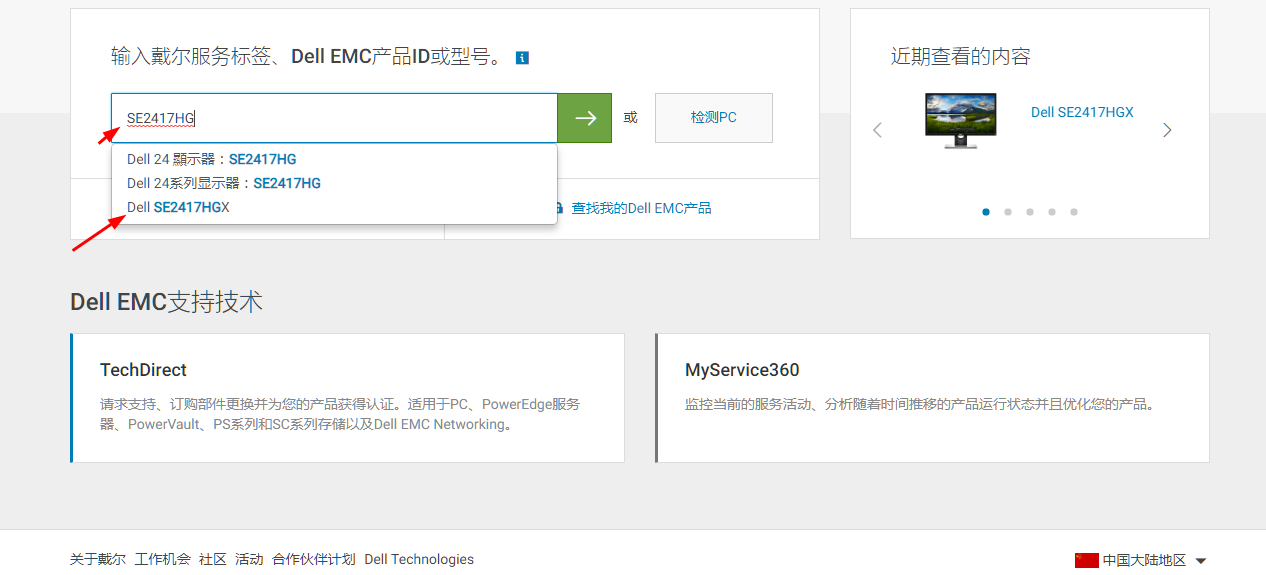Select the fifth carousel dot
Screen dimensions: 1266x575
coord(1074,212)
